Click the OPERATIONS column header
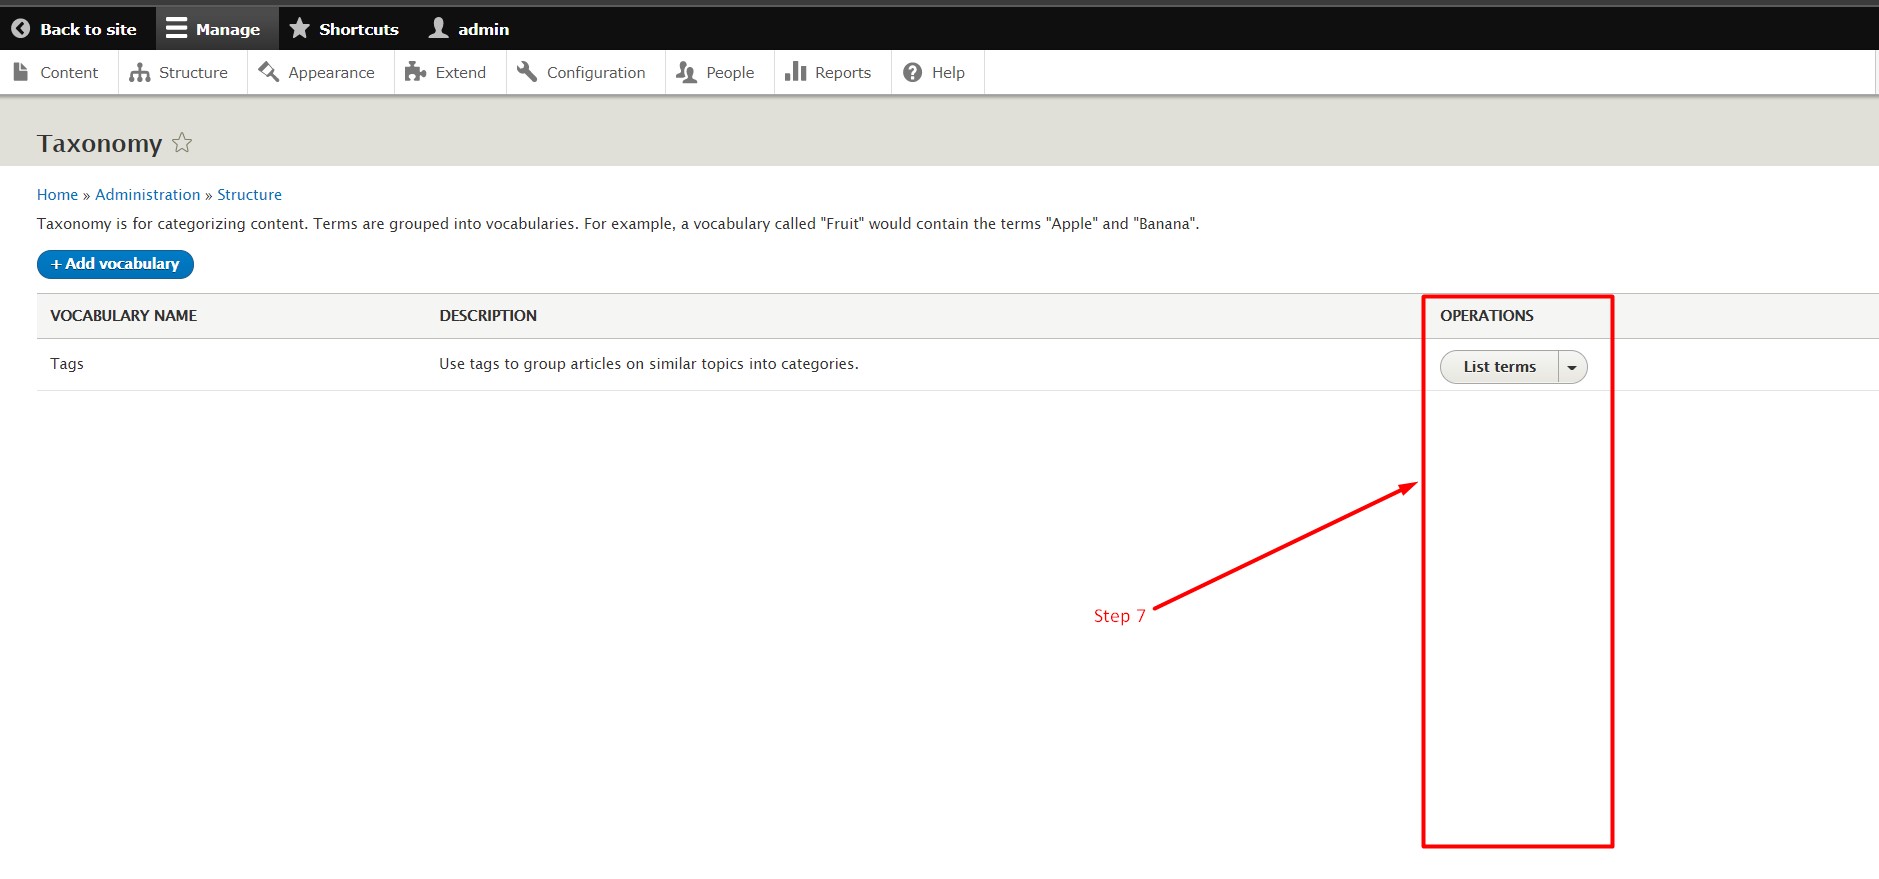 click(1486, 316)
